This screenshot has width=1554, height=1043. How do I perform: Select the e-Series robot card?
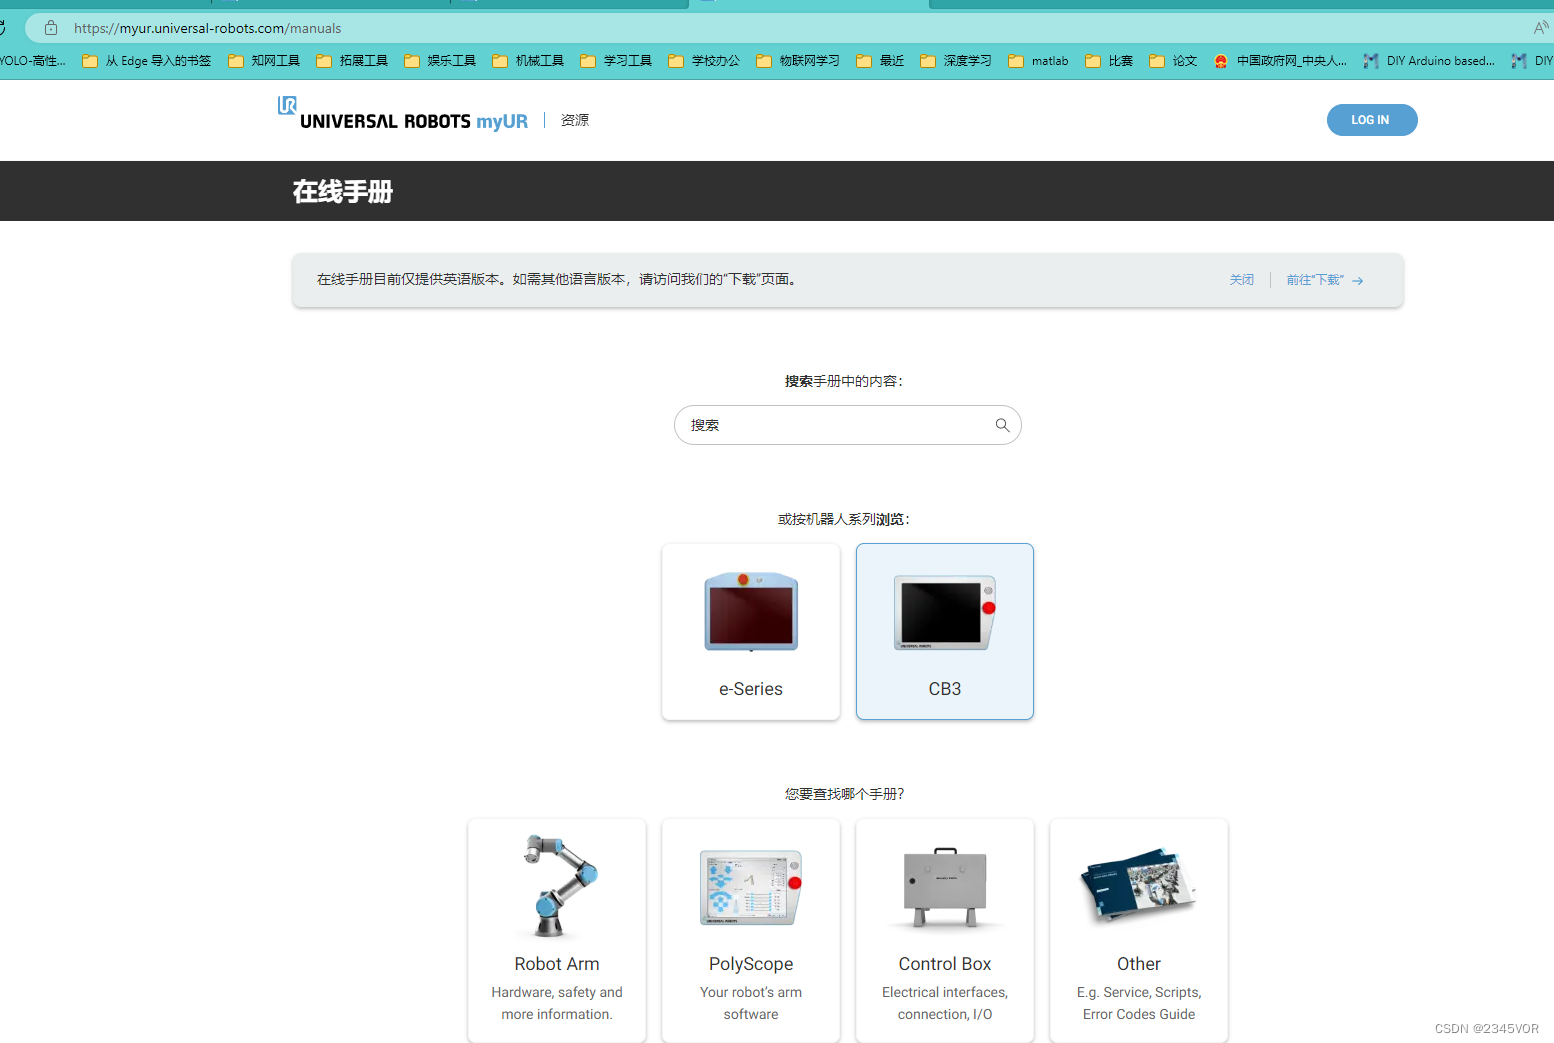click(x=751, y=631)
